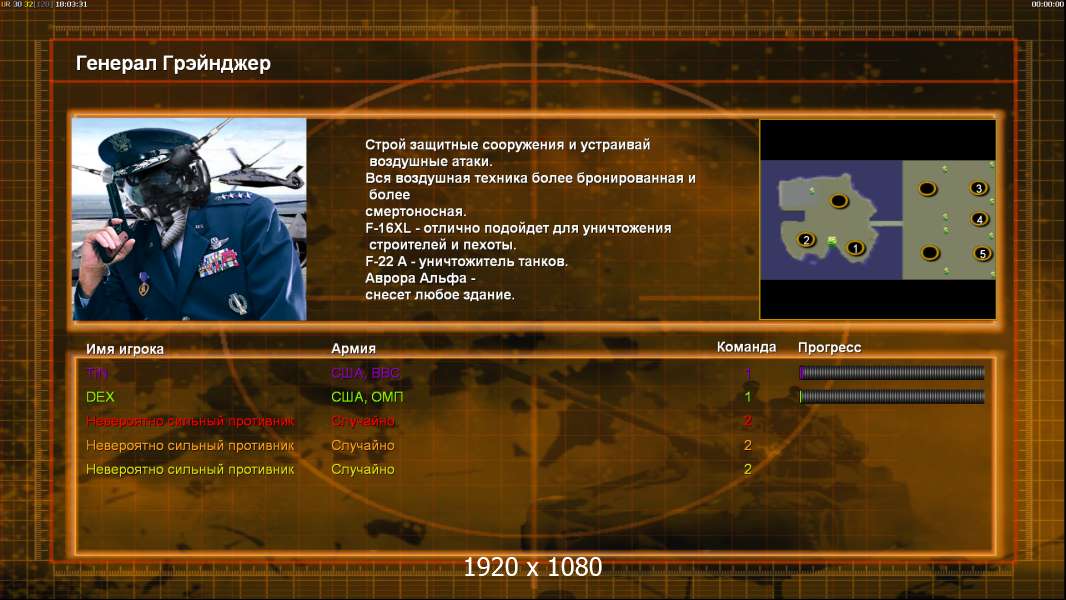Click start position marker 2 on minimap
Viewport: 1066px width, 600px height.
click(806, 240)
